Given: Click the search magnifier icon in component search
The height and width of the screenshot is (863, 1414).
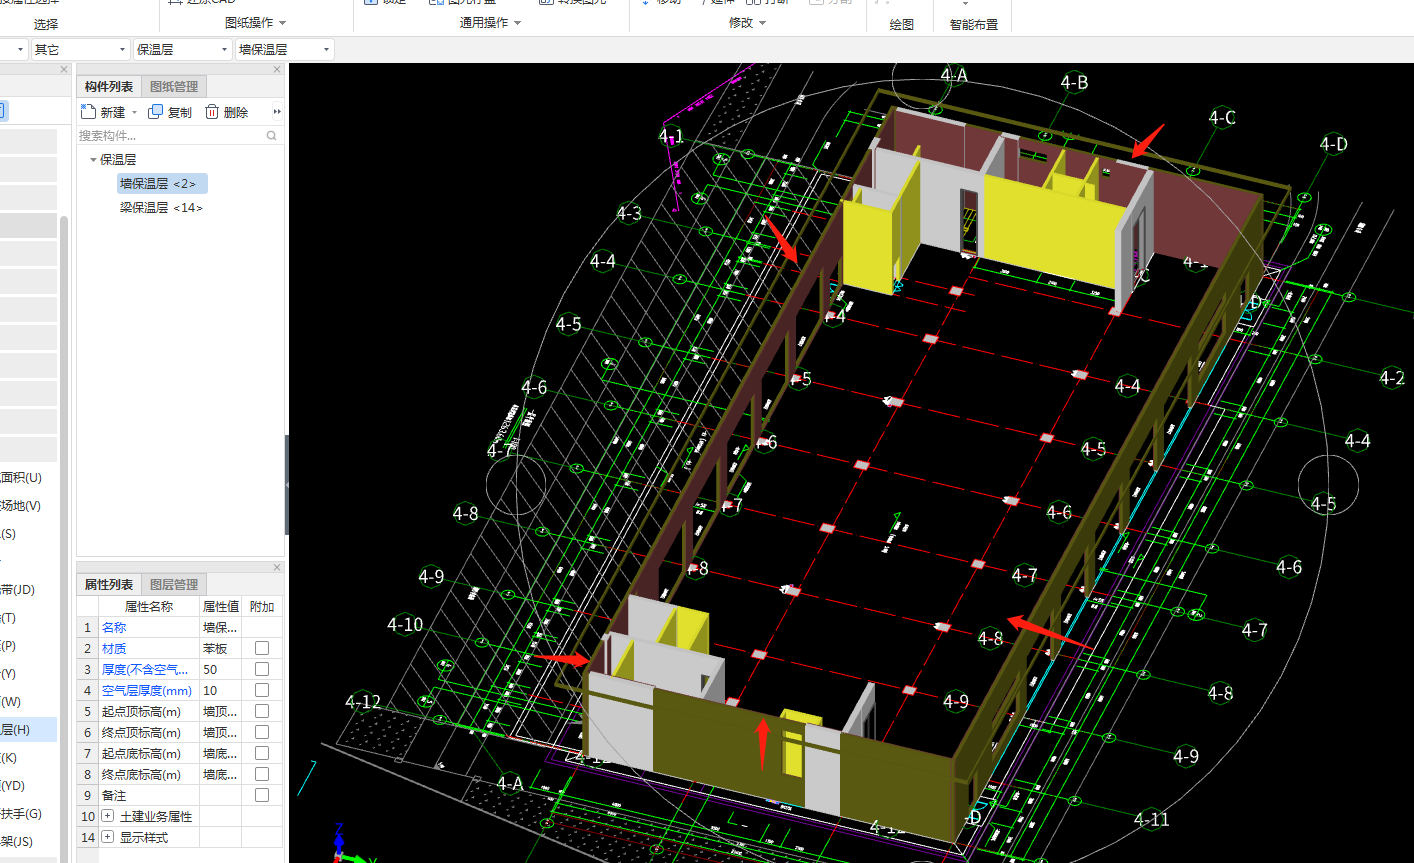Looking at the screenshot, I should (x=271, y=135).
